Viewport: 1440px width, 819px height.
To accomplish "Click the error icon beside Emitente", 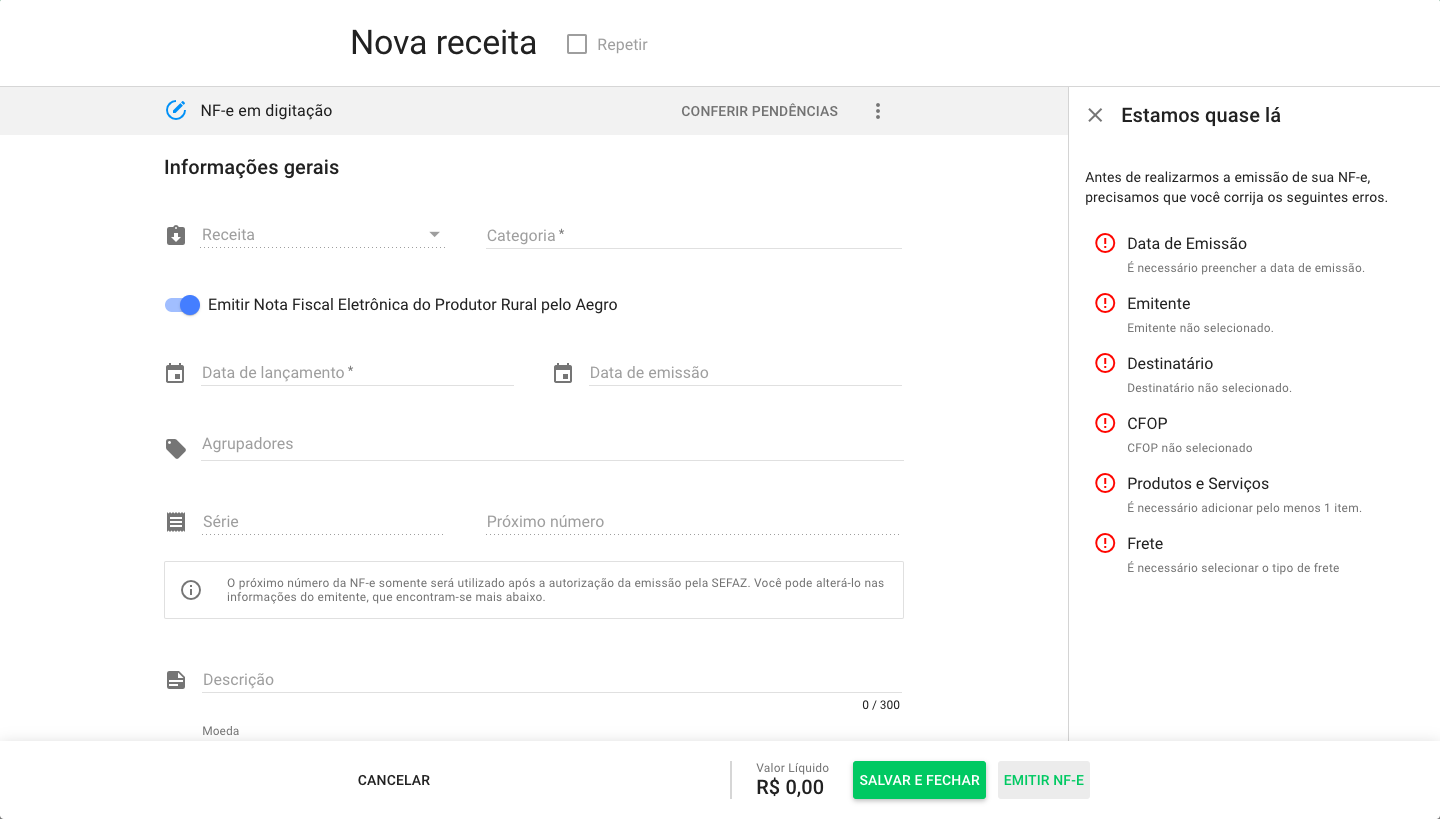I will [x=1105, y=303].
